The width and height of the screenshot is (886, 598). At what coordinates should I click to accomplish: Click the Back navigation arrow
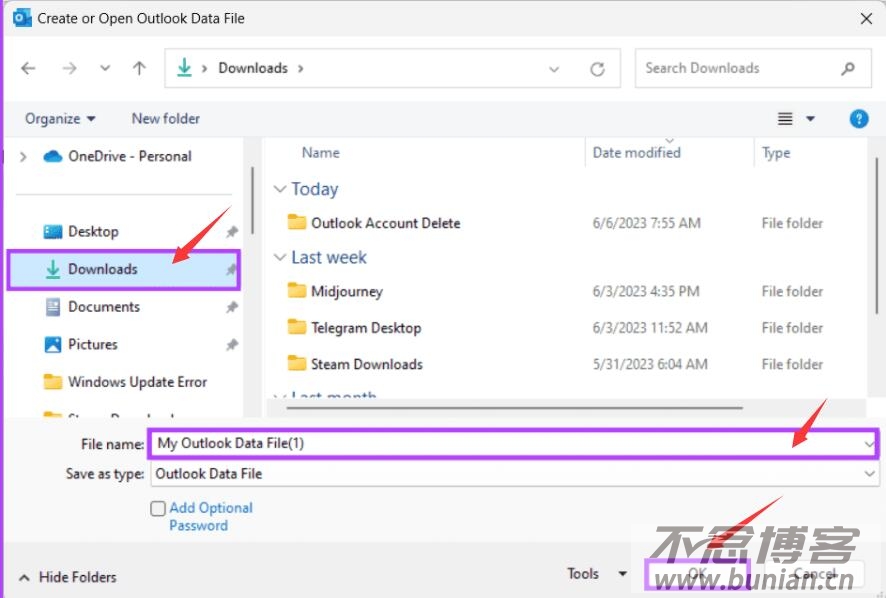pos(28,69)
